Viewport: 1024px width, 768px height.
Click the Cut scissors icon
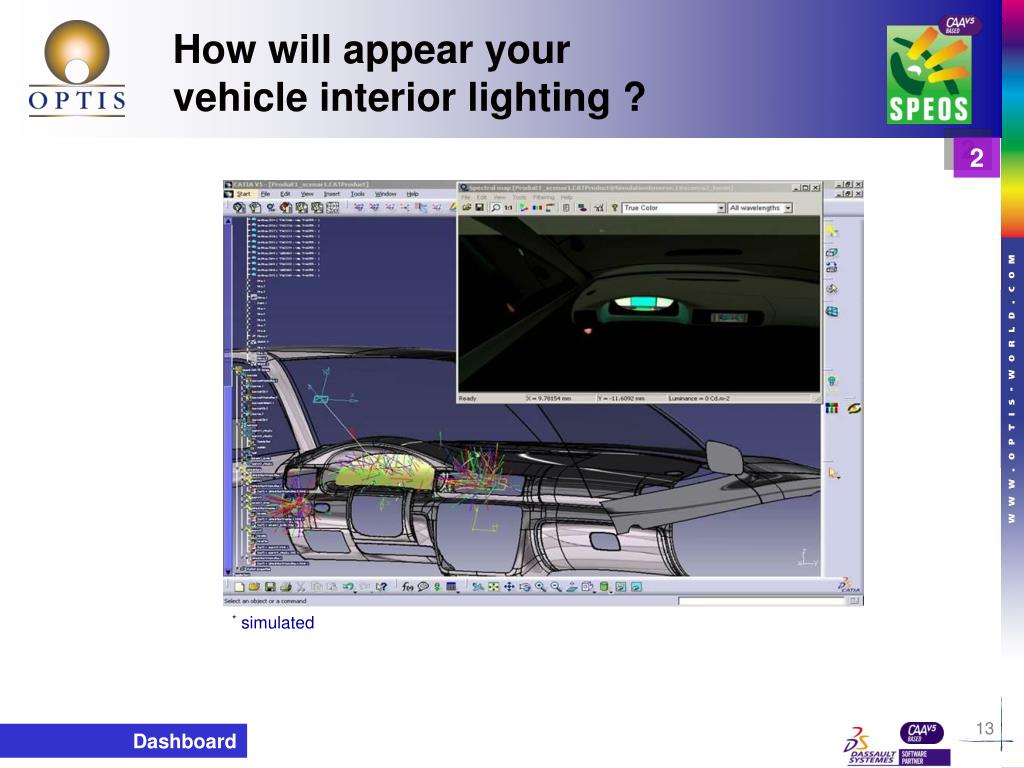301,586
